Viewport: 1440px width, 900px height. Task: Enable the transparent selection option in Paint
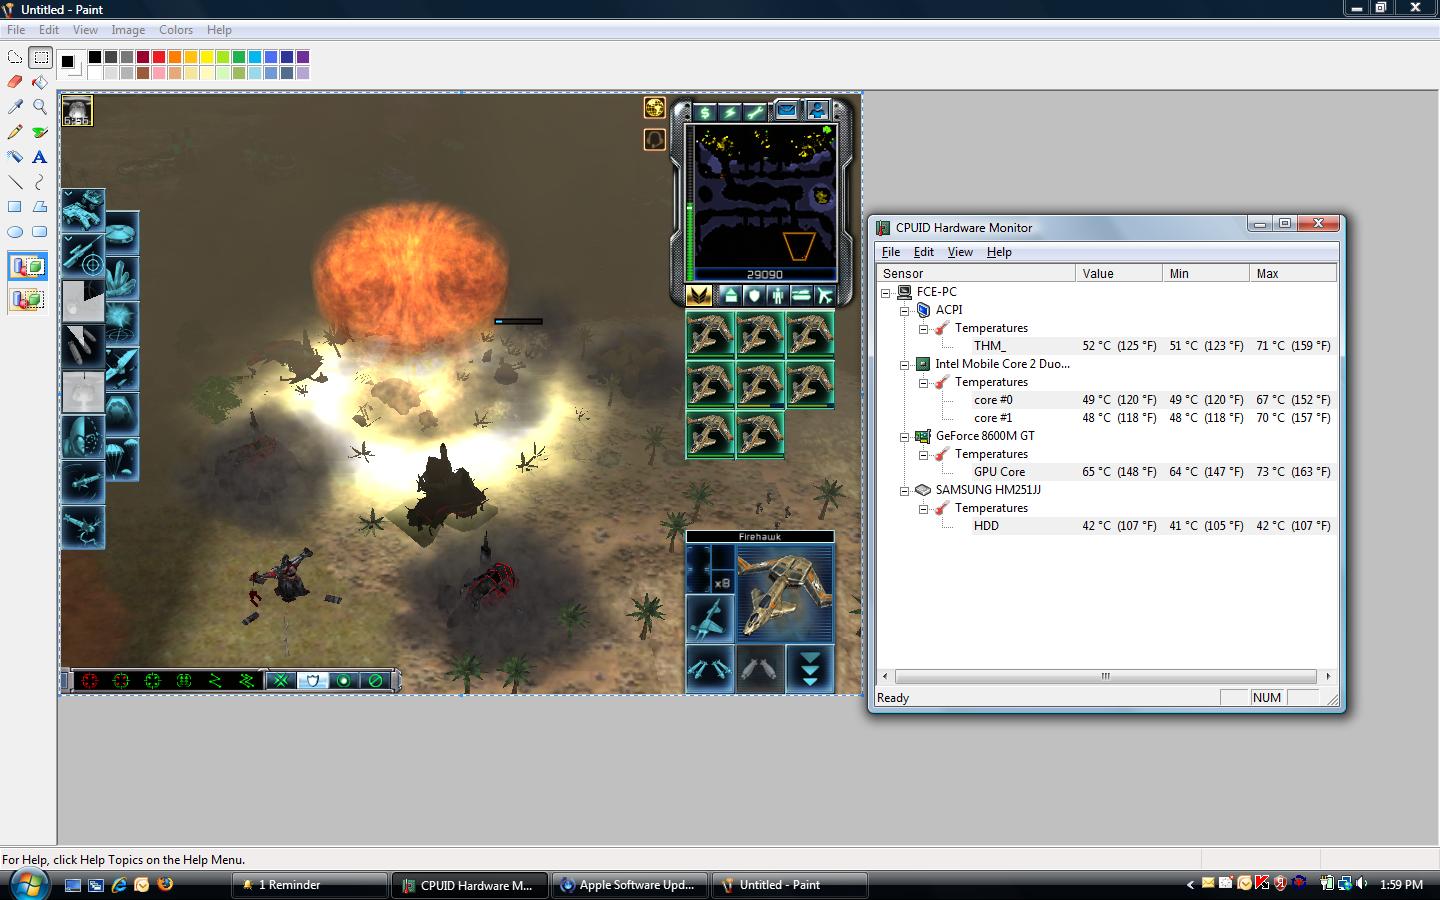[x=28, y=298]
